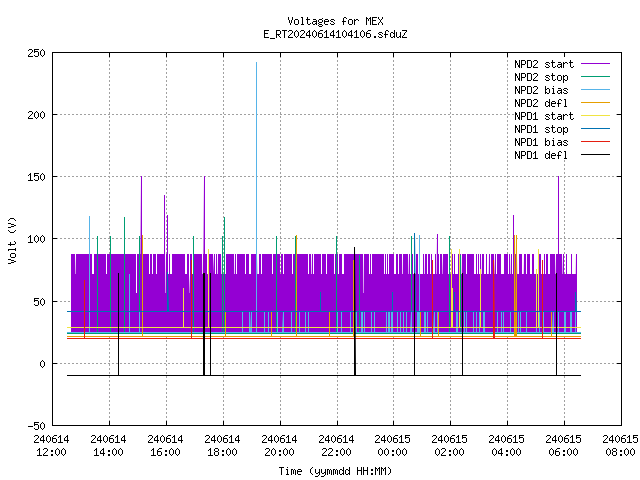Click the black NPD1 defl legend line
Image resolution: width=640 pixels, height=480 pixels.
(x=595, y=155)
